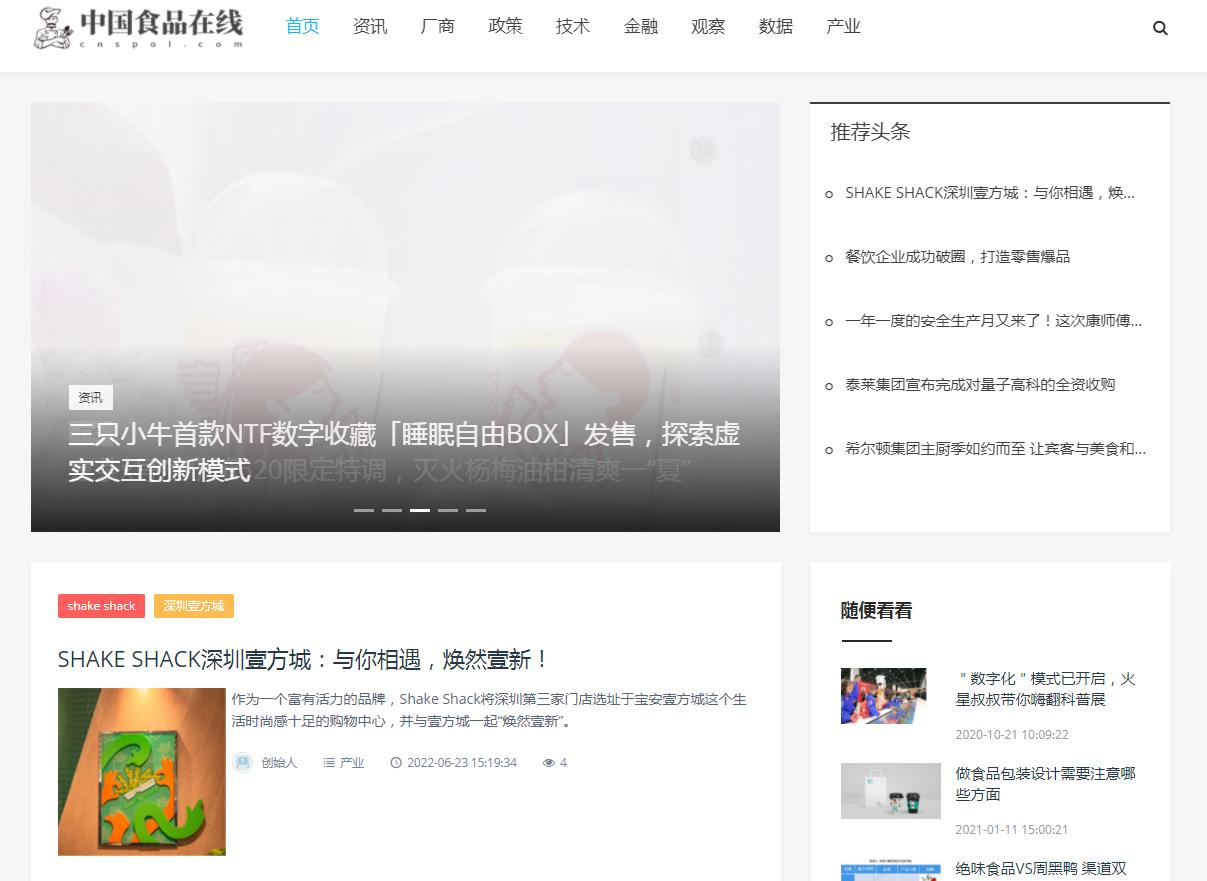The image size is (1207, 881).
Task: Click the 2021-01-11 15:00:21 date text
Action: (x=1012, y=830)
